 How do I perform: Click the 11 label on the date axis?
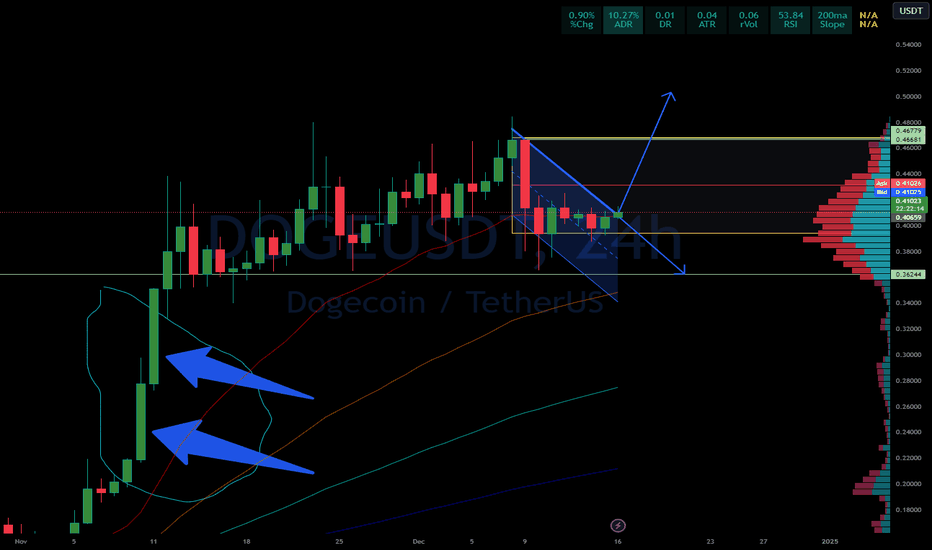pos(153,542)
